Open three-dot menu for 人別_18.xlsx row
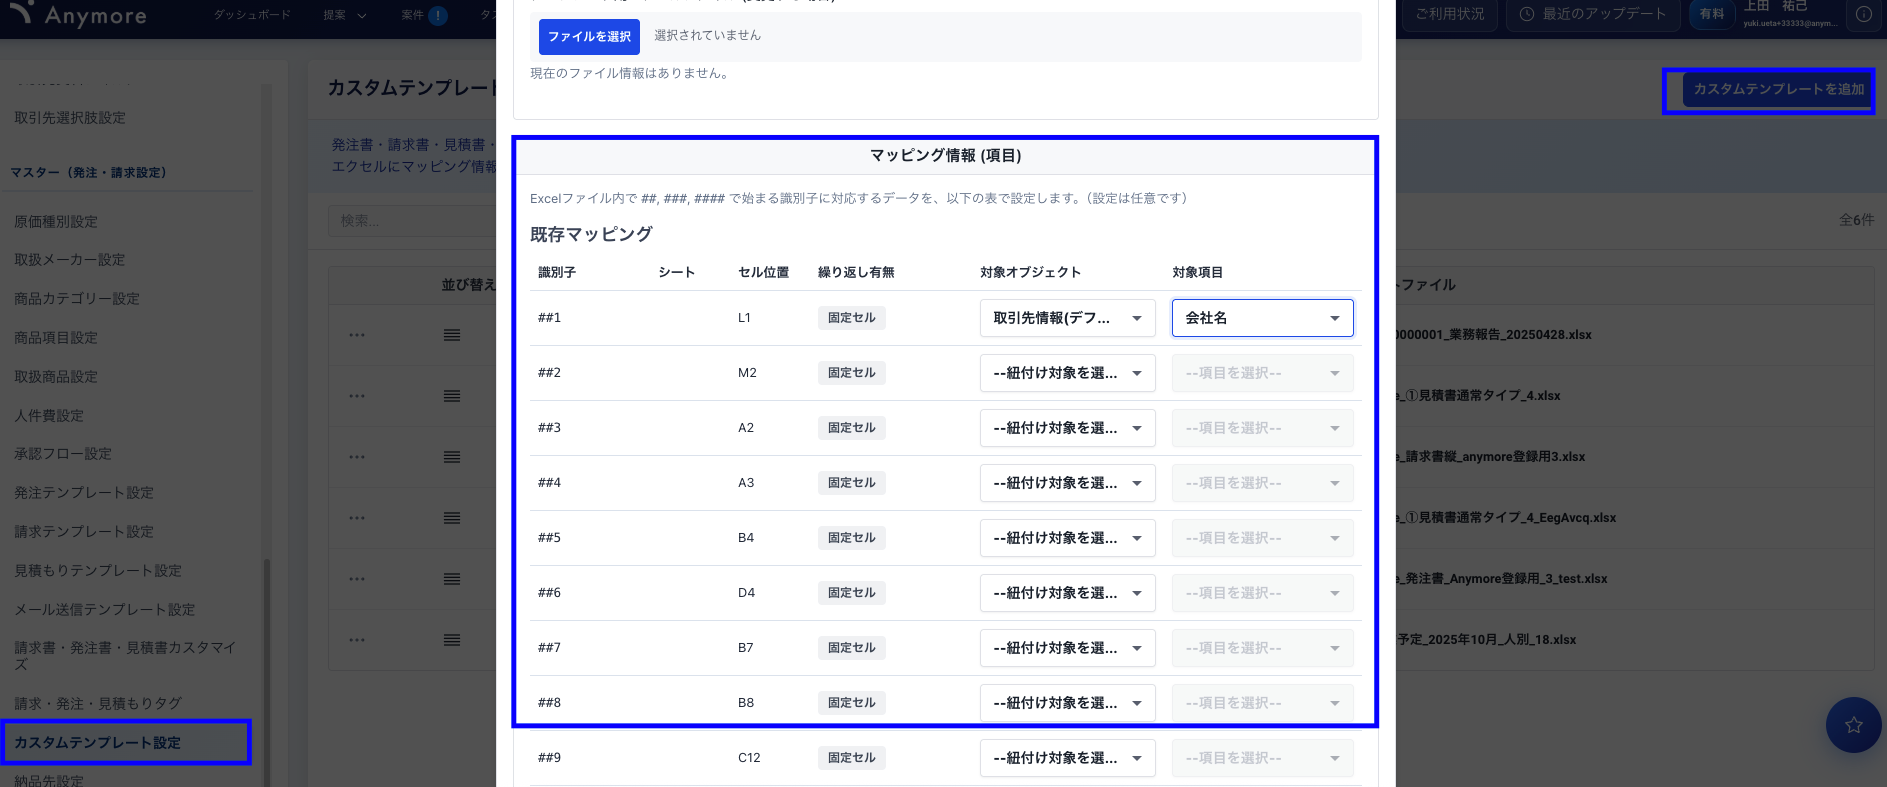 [357, 640]
